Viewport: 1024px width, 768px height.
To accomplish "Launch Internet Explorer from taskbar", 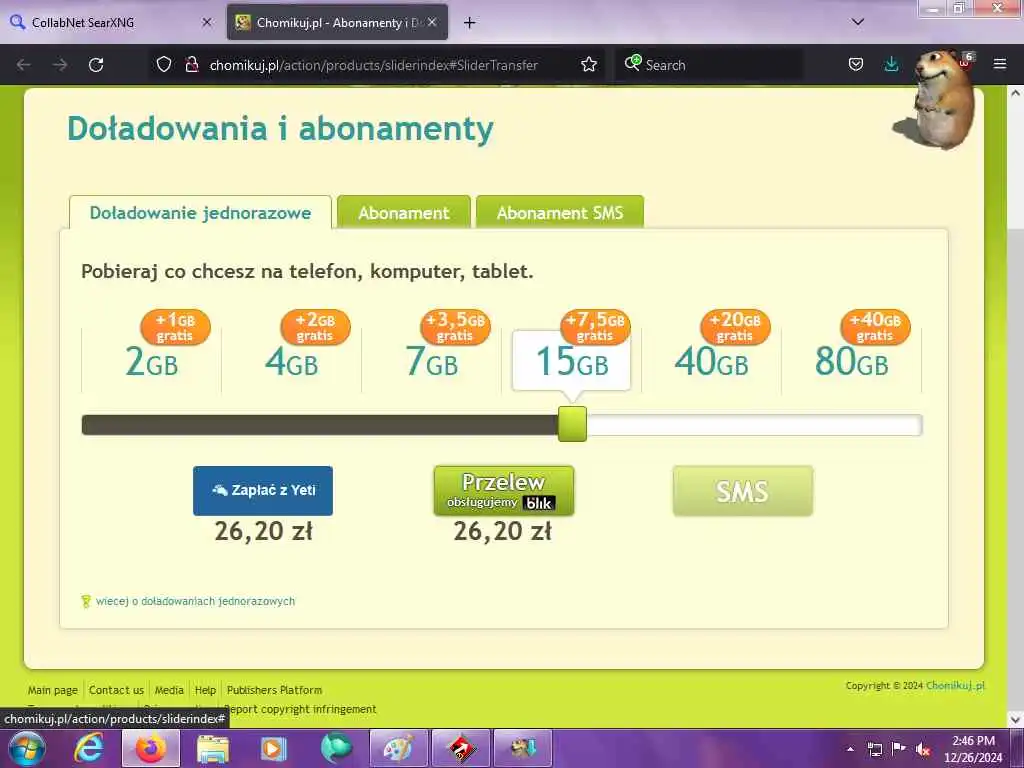I will [x=89, y=748].
